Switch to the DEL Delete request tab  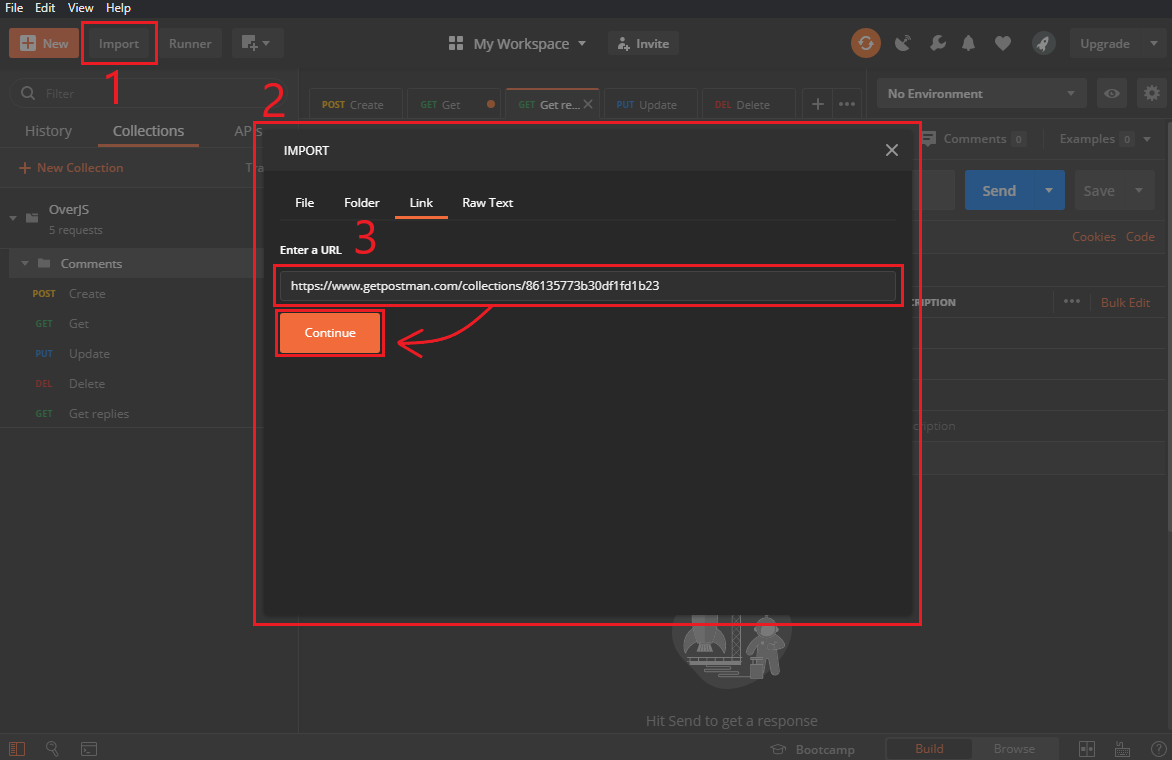click(748, 104)
